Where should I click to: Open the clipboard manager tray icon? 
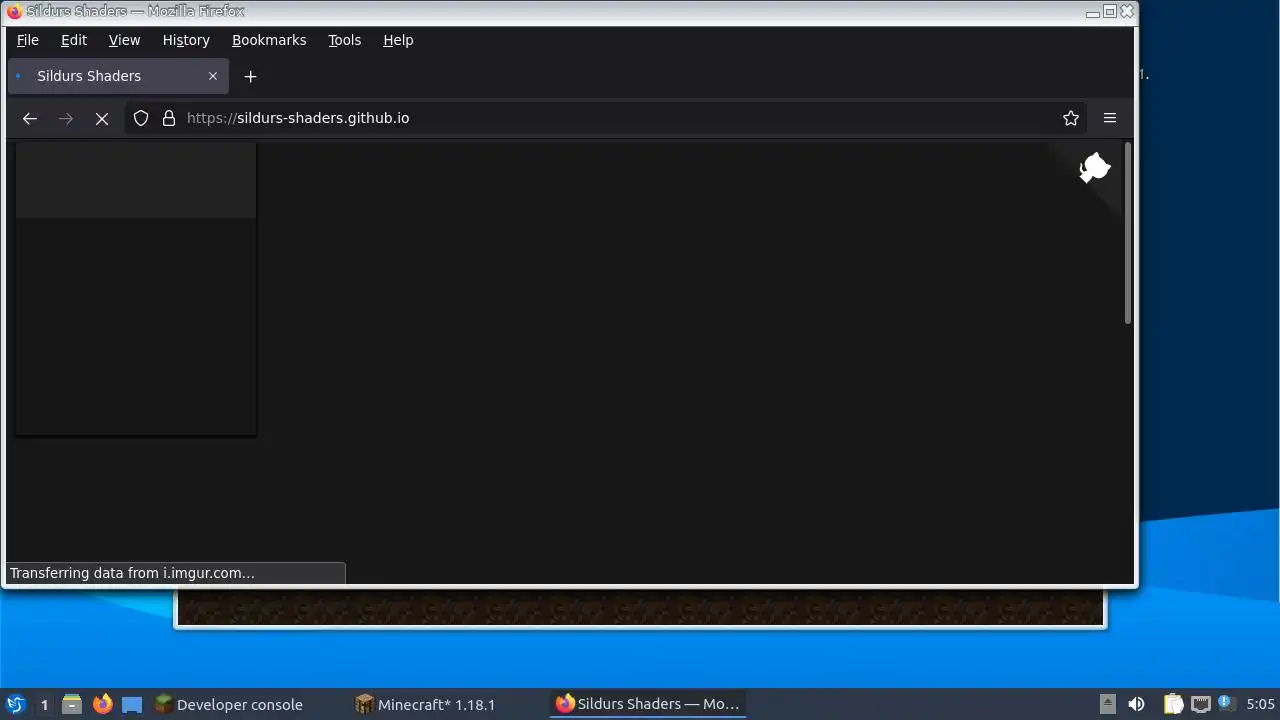pos(1173,705)
